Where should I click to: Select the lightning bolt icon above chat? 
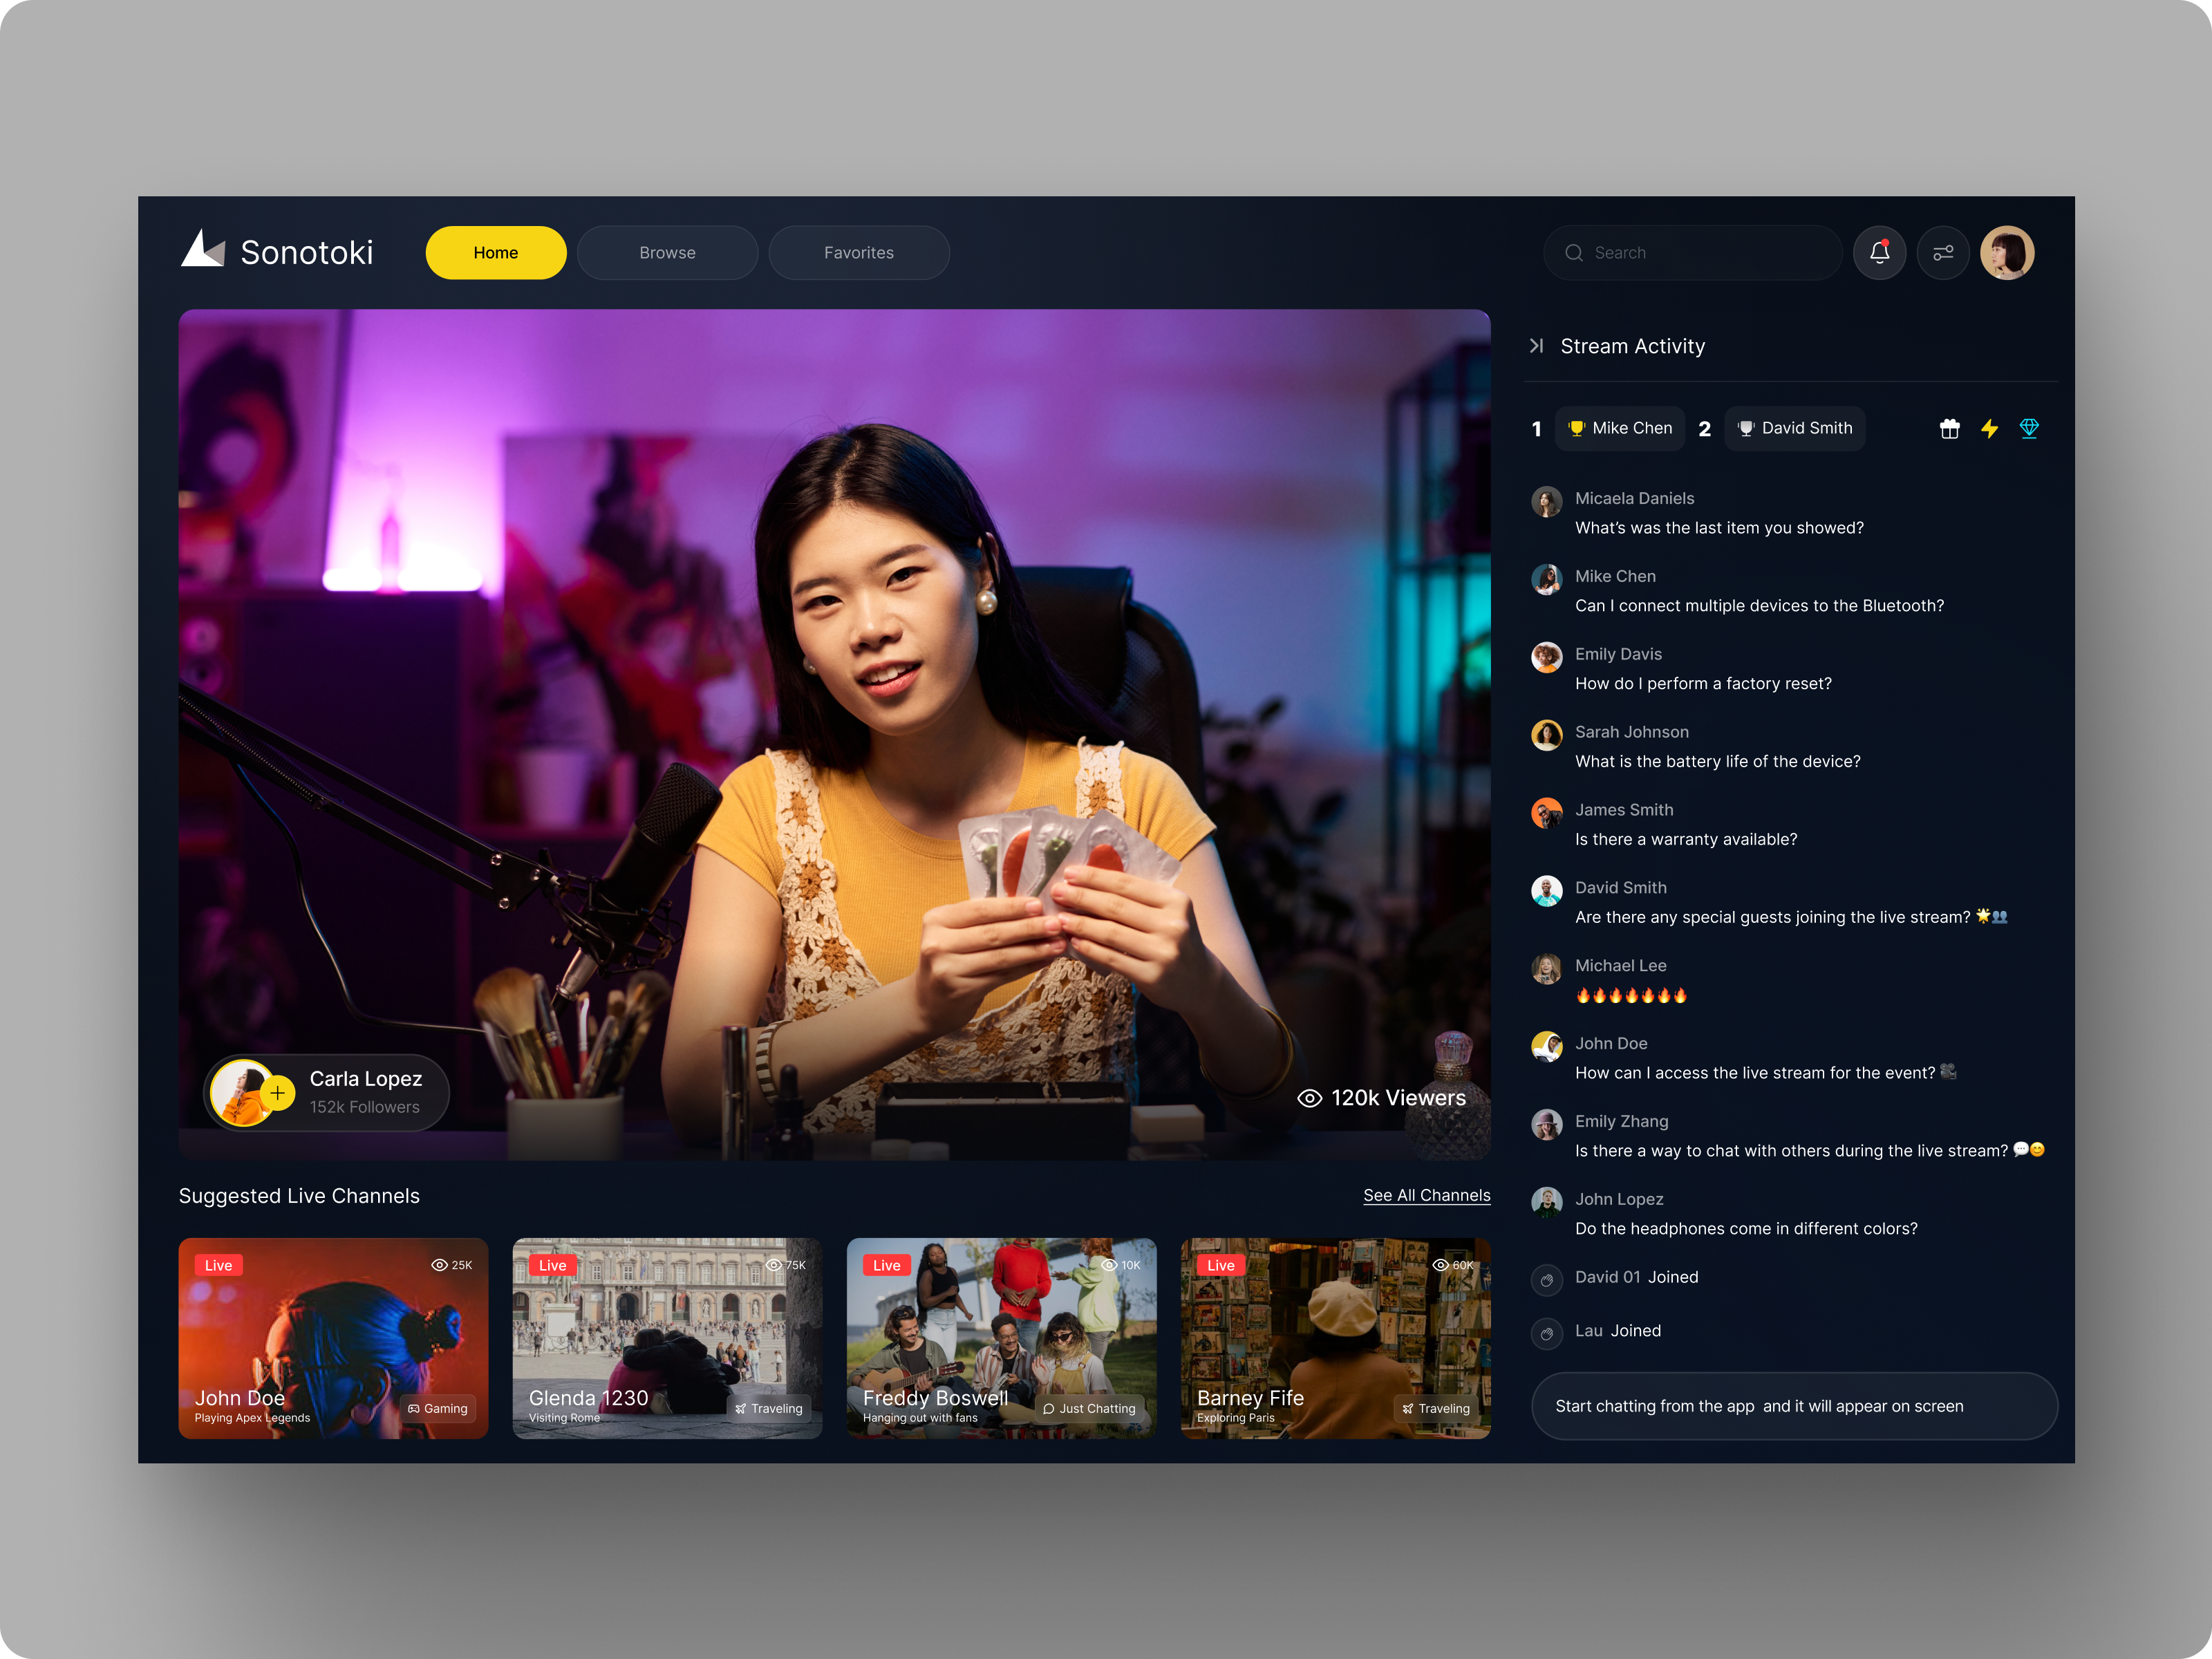1990,428
